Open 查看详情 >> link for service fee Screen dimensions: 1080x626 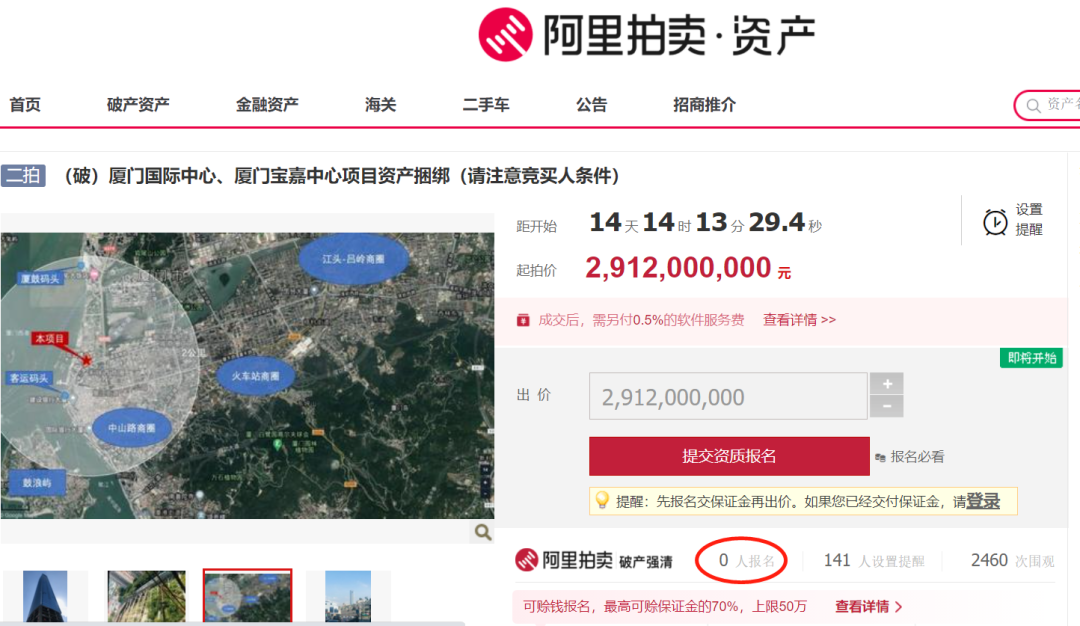800,320
